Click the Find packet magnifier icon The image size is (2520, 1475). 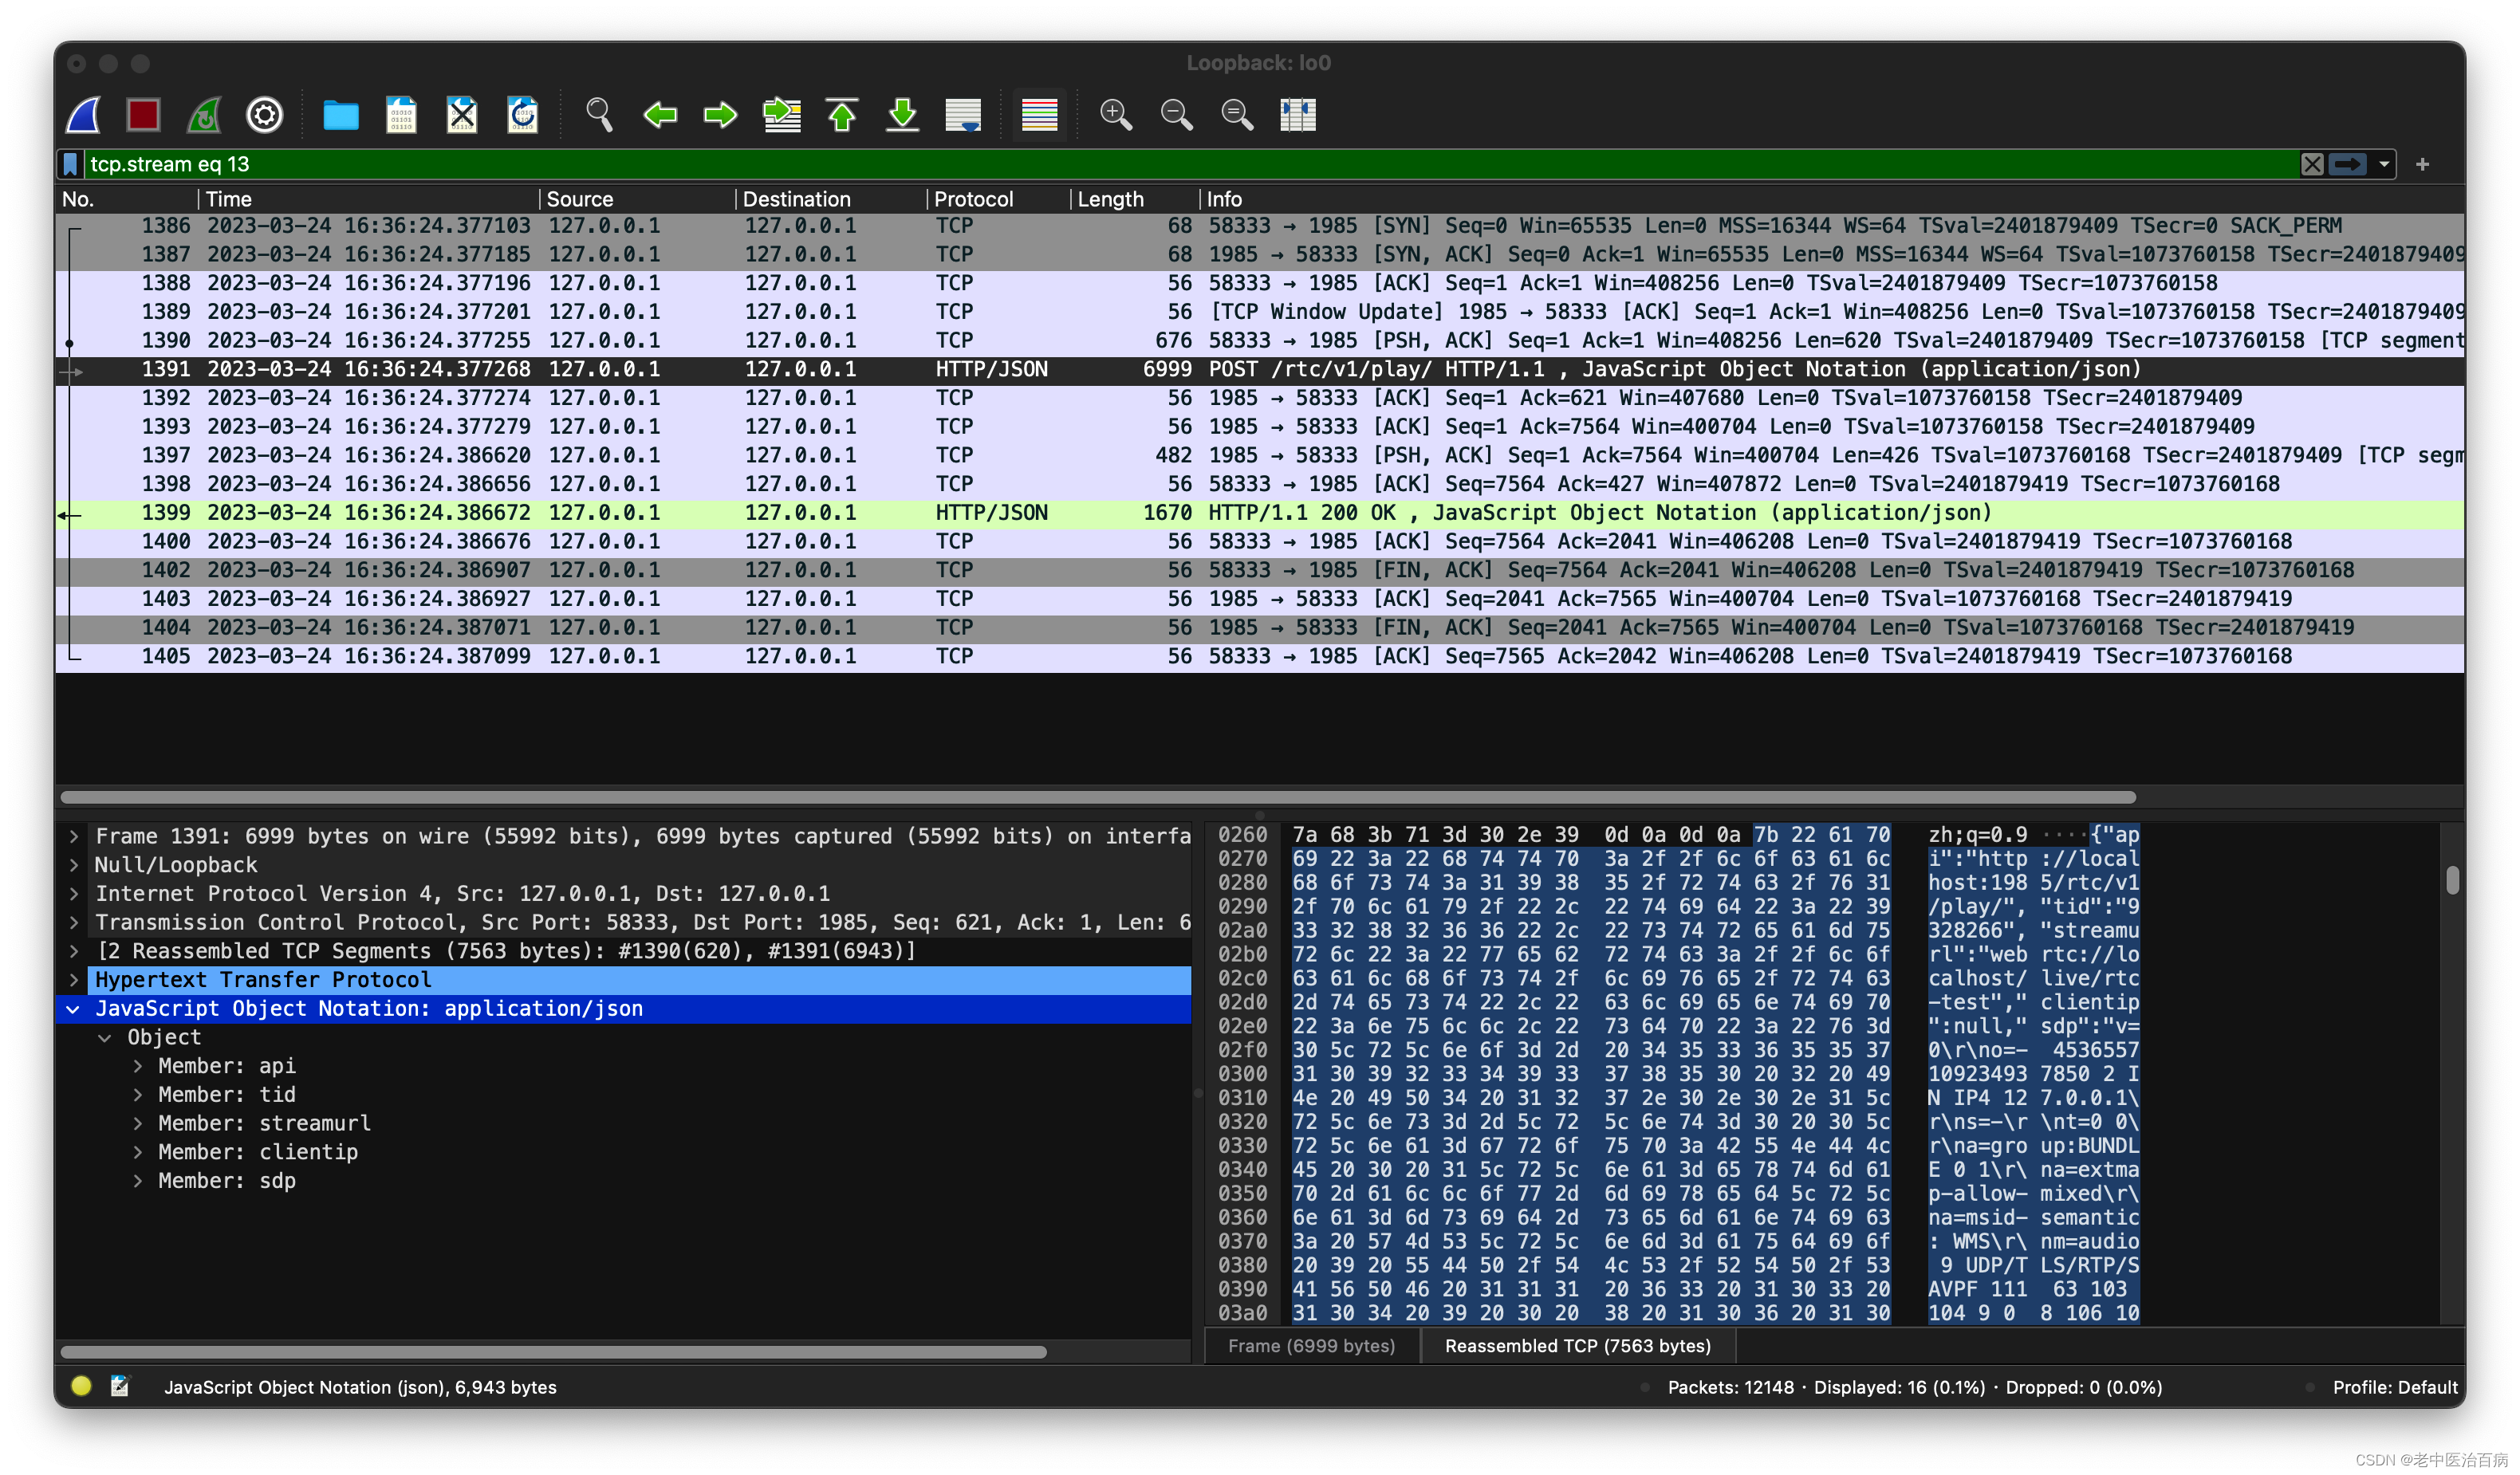tap(599, 115)
